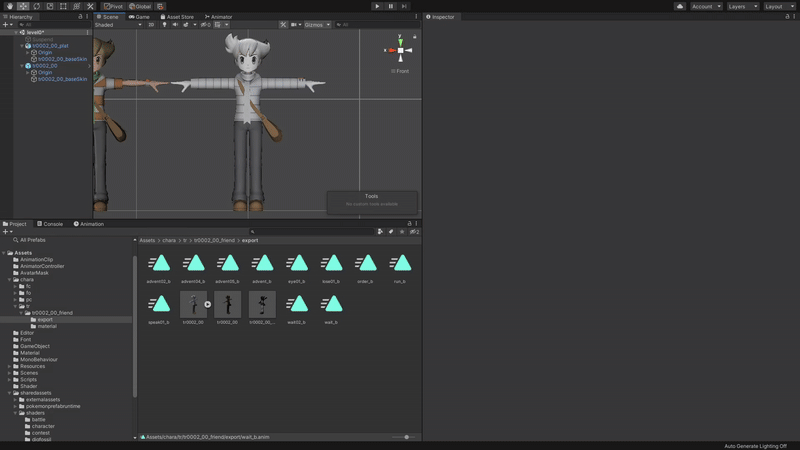Open the Layers dropdown

coord(741,6)
